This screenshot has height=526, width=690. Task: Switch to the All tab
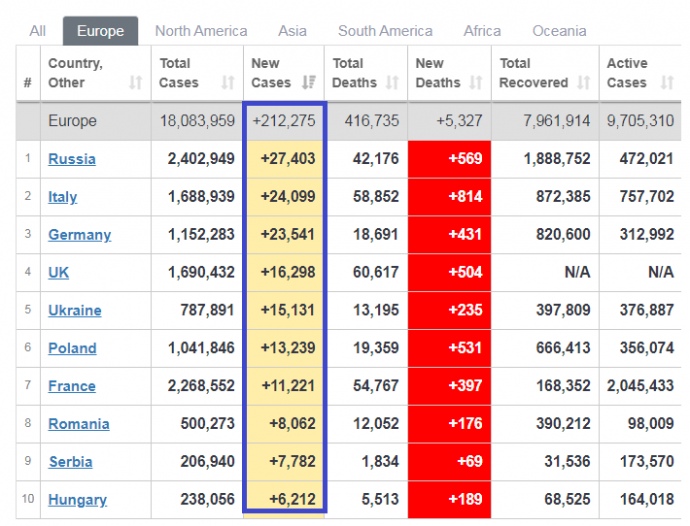tap(37, 31)
